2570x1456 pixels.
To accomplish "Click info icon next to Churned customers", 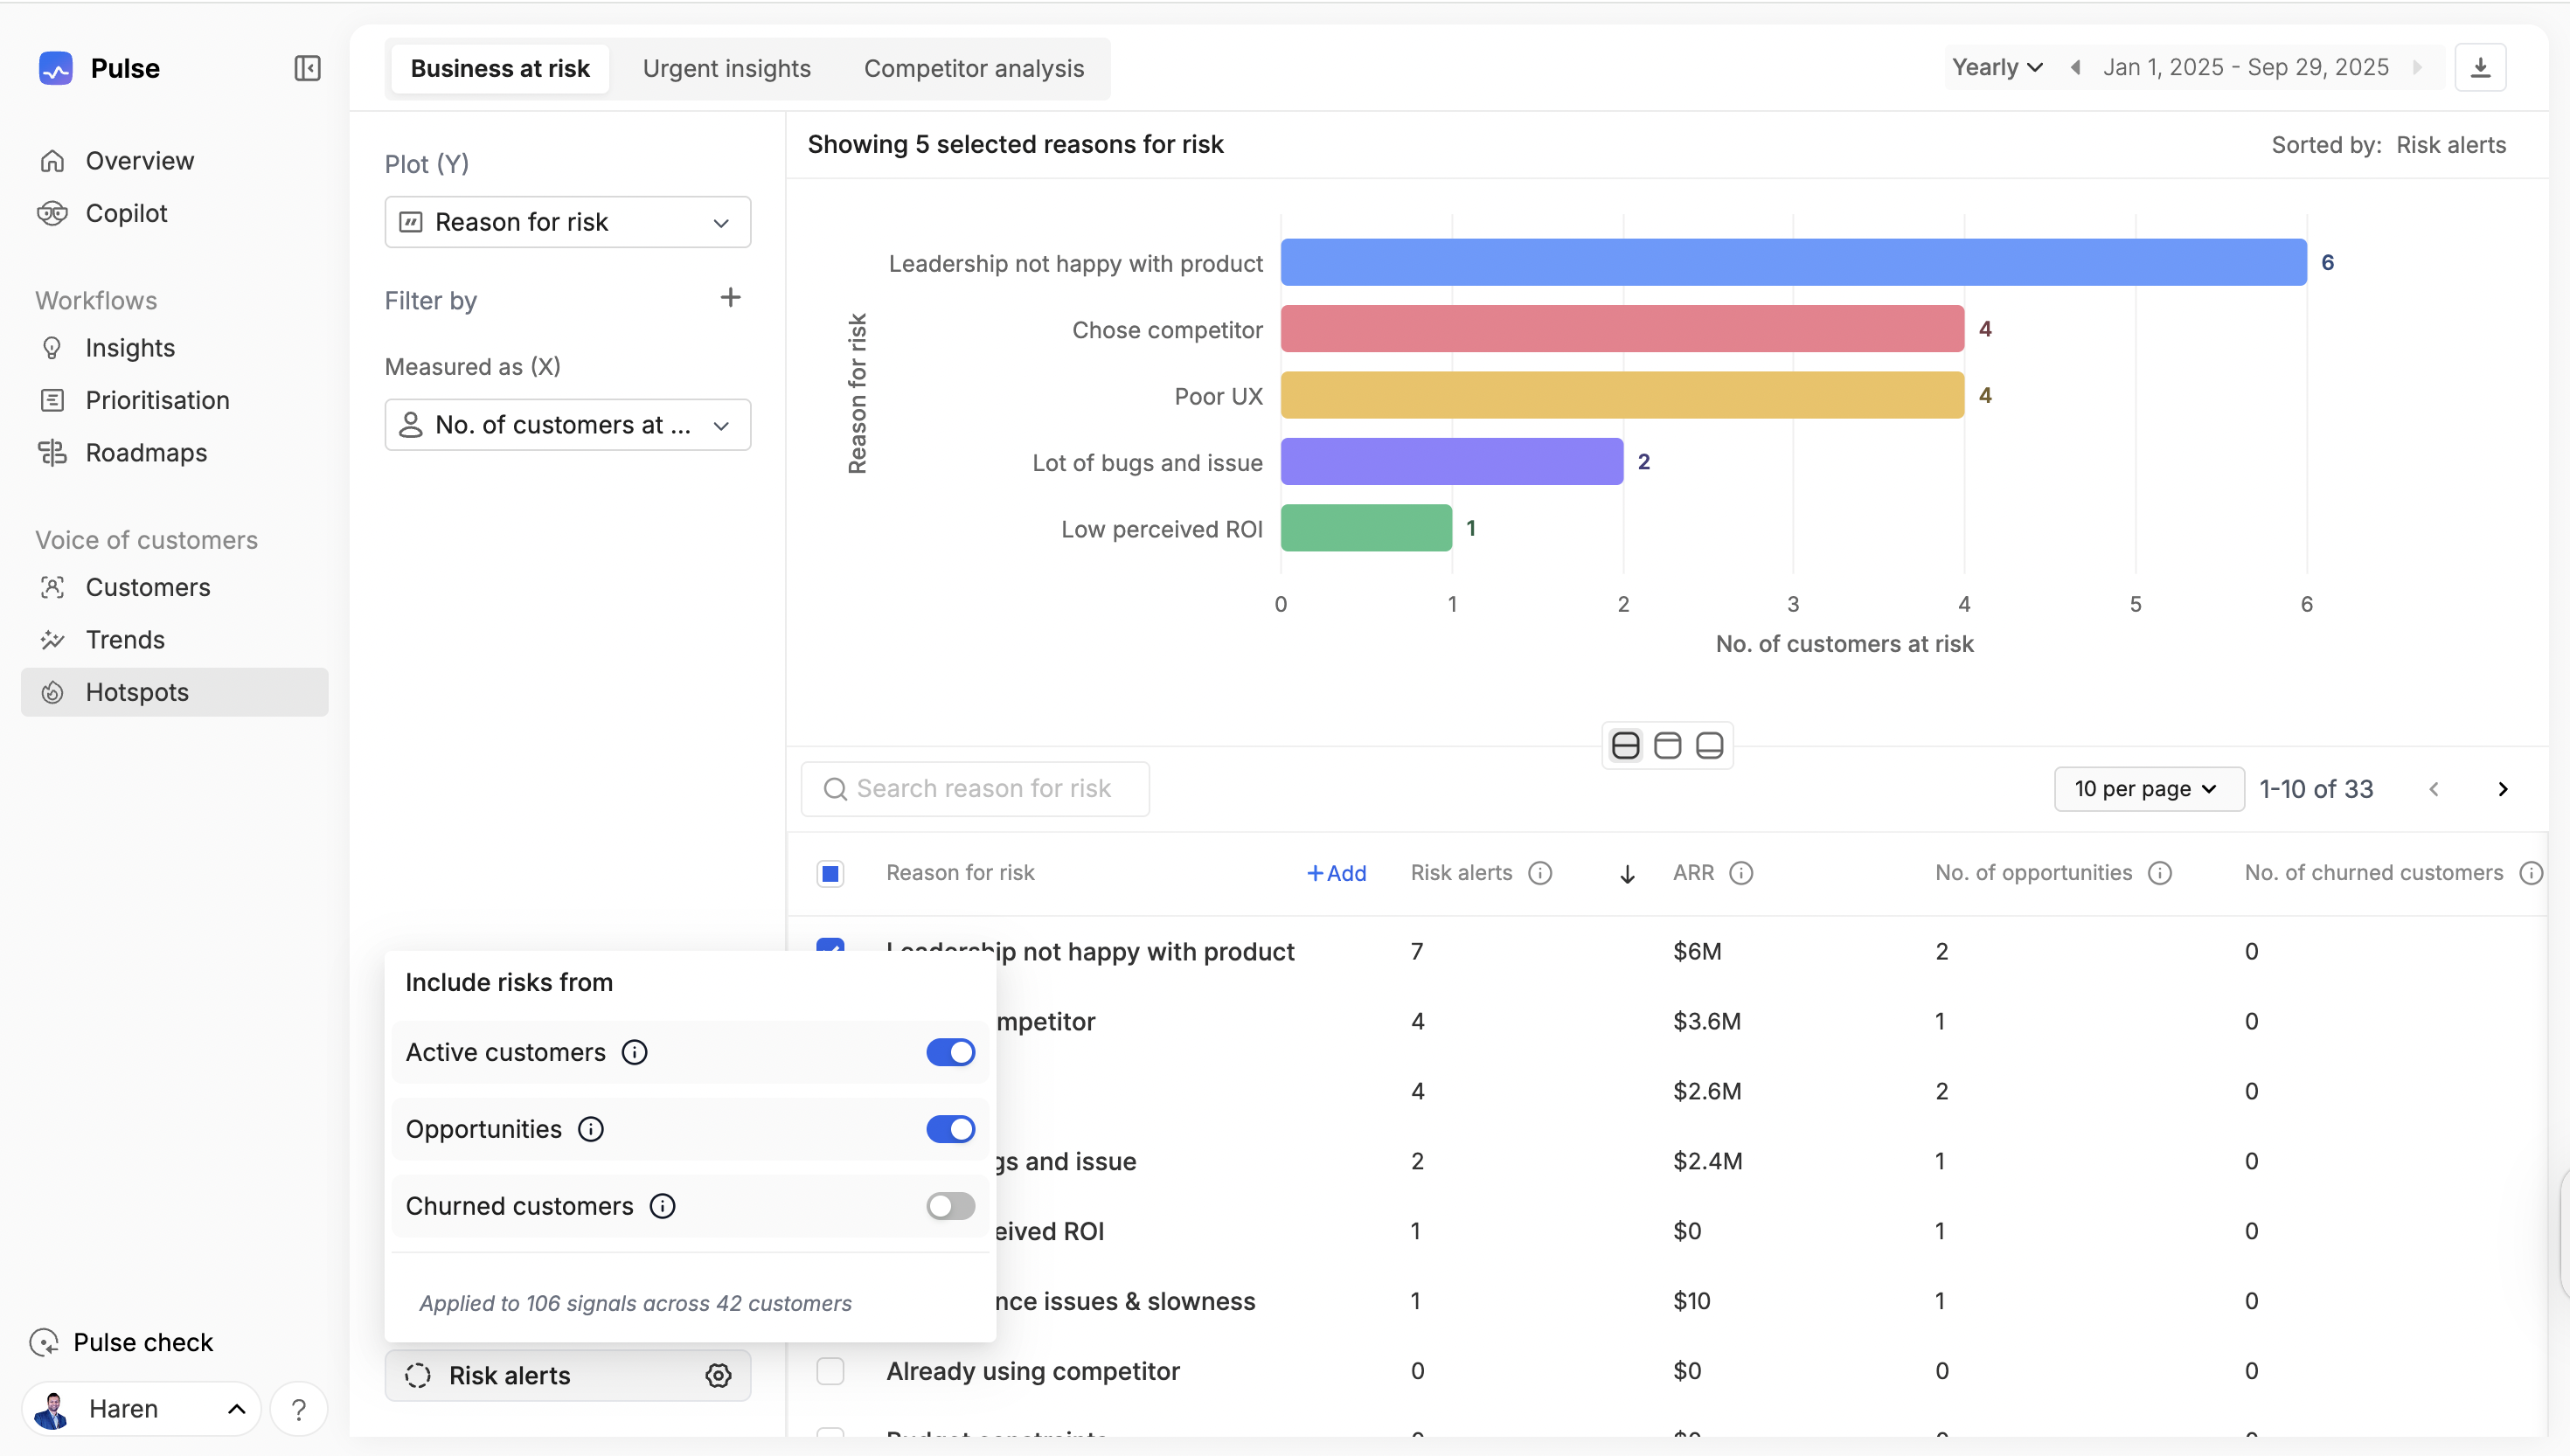I will tap(662, 1206).
